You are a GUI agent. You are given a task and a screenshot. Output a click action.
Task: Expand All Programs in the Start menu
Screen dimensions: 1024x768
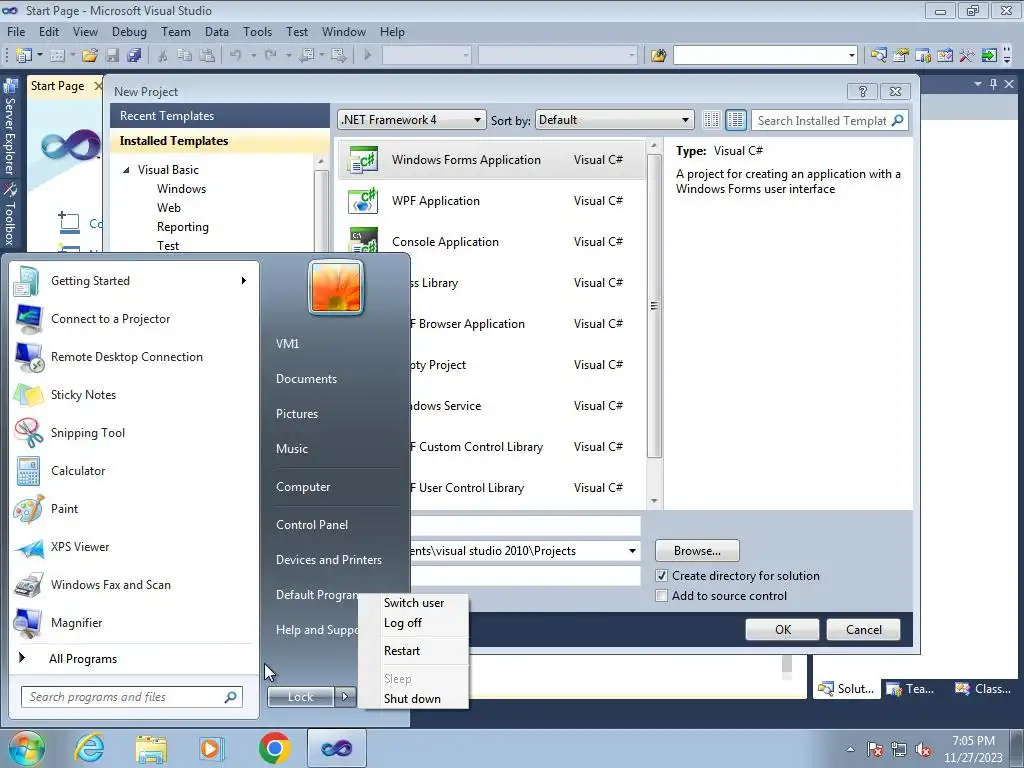[x=83, y=659]
